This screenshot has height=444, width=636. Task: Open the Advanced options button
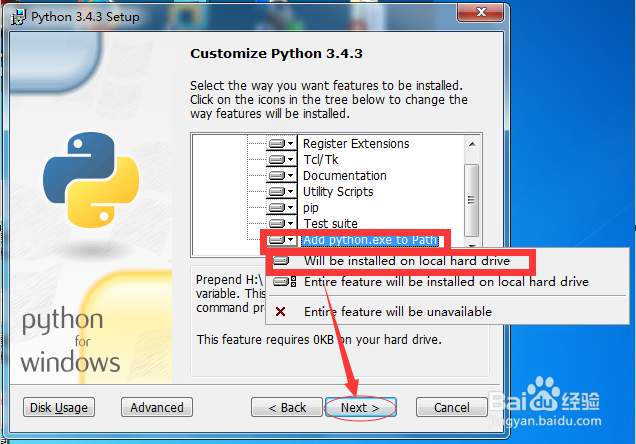click(157, 407)
